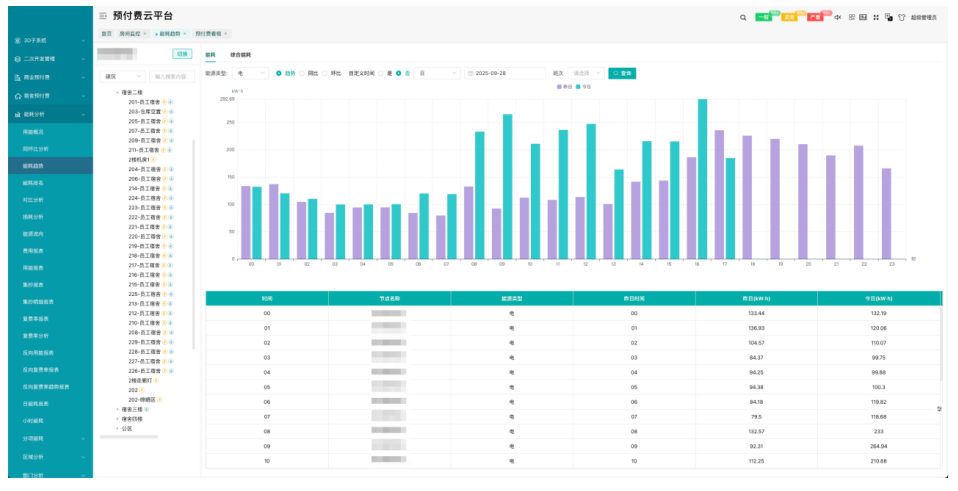
Task: Select the 同比 radio option
Action: [x=303, y=73]
